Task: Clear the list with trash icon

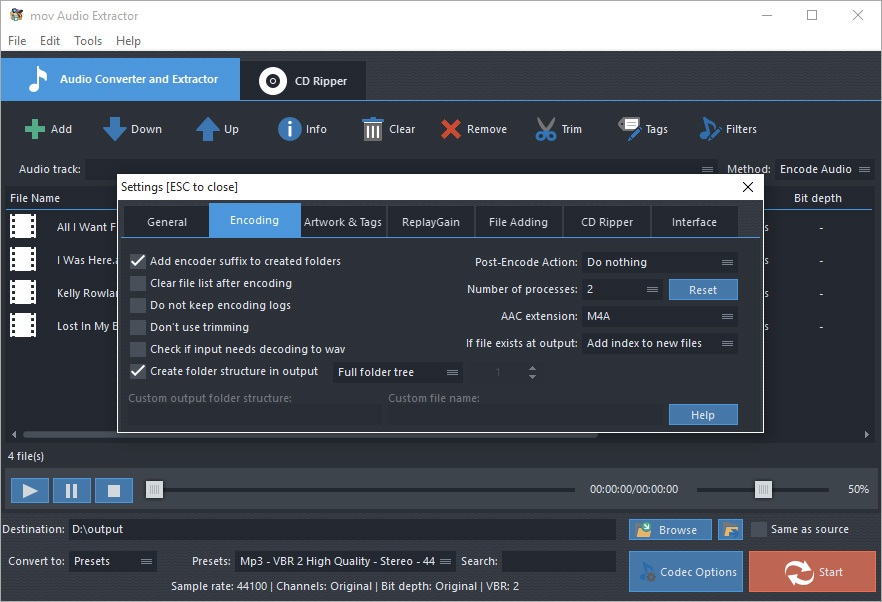Action: (372, 129)
